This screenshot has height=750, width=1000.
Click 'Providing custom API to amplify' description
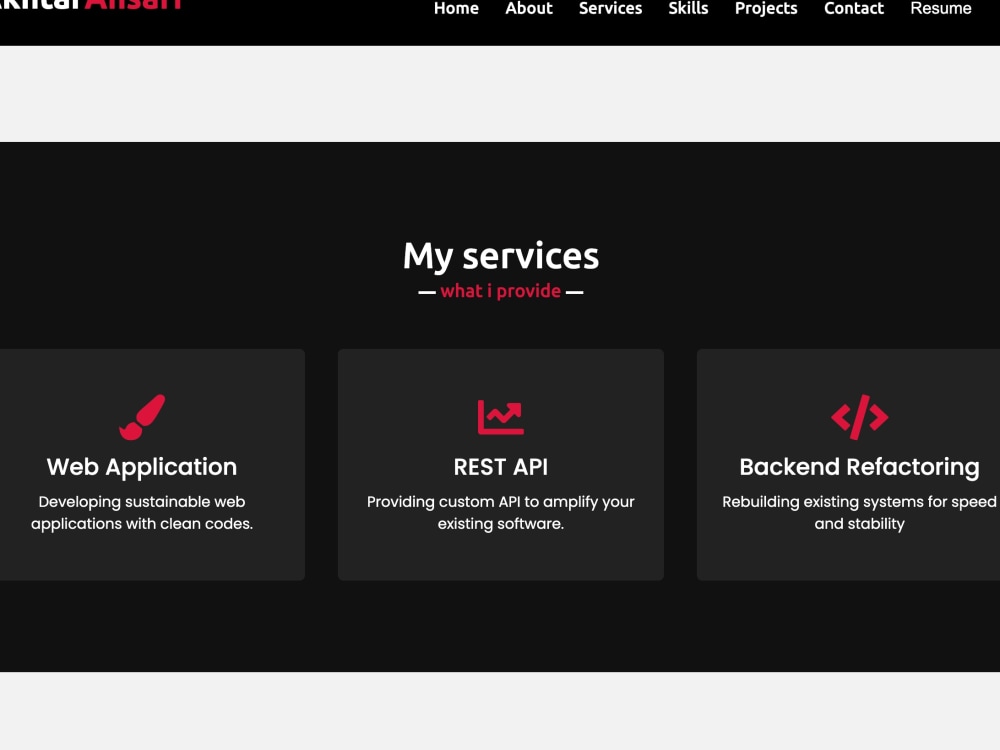coord(501,513)
